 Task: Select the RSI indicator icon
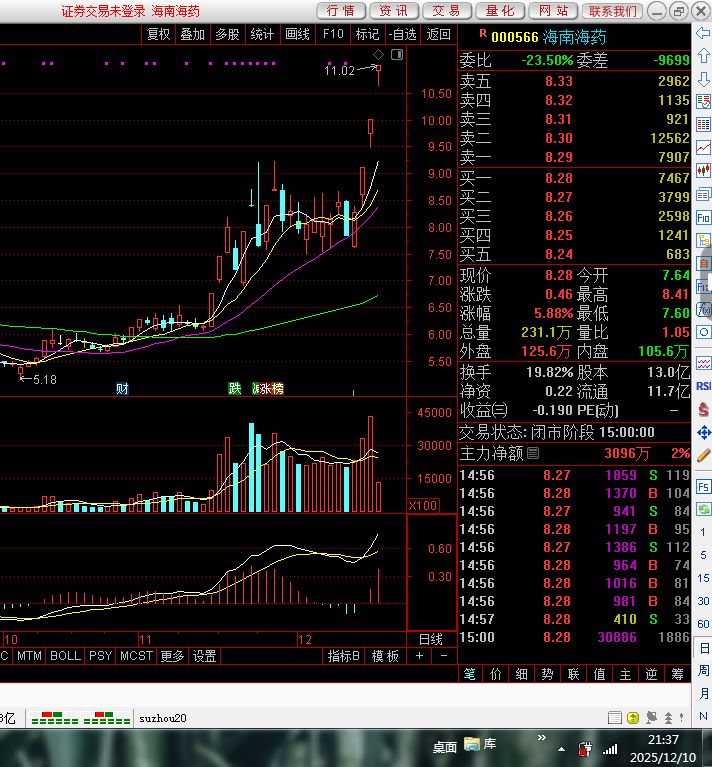pos(703,386)
